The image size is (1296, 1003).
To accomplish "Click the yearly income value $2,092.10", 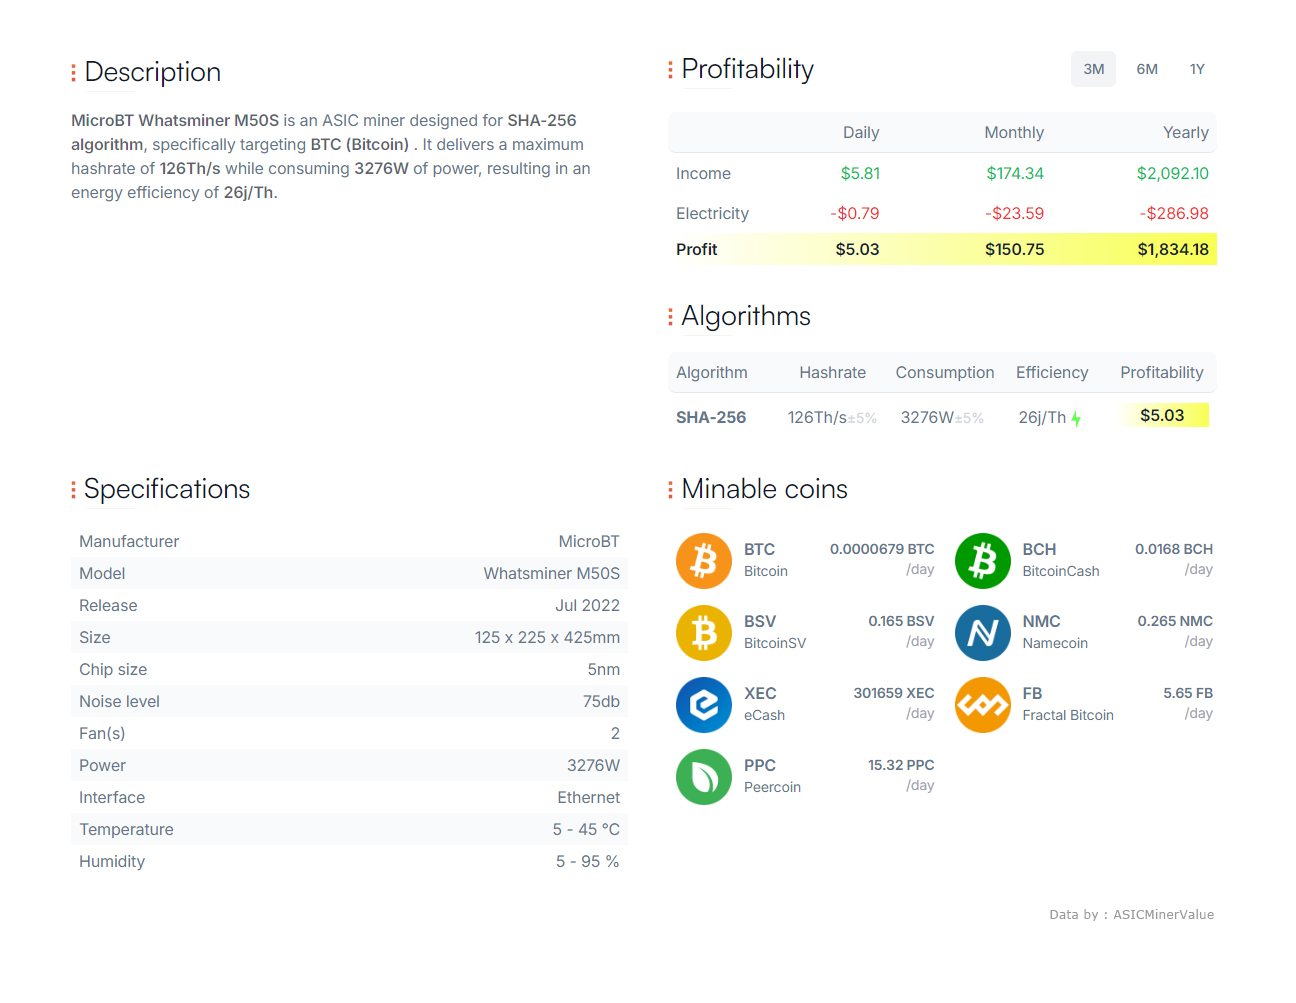I will [1172, 173].
